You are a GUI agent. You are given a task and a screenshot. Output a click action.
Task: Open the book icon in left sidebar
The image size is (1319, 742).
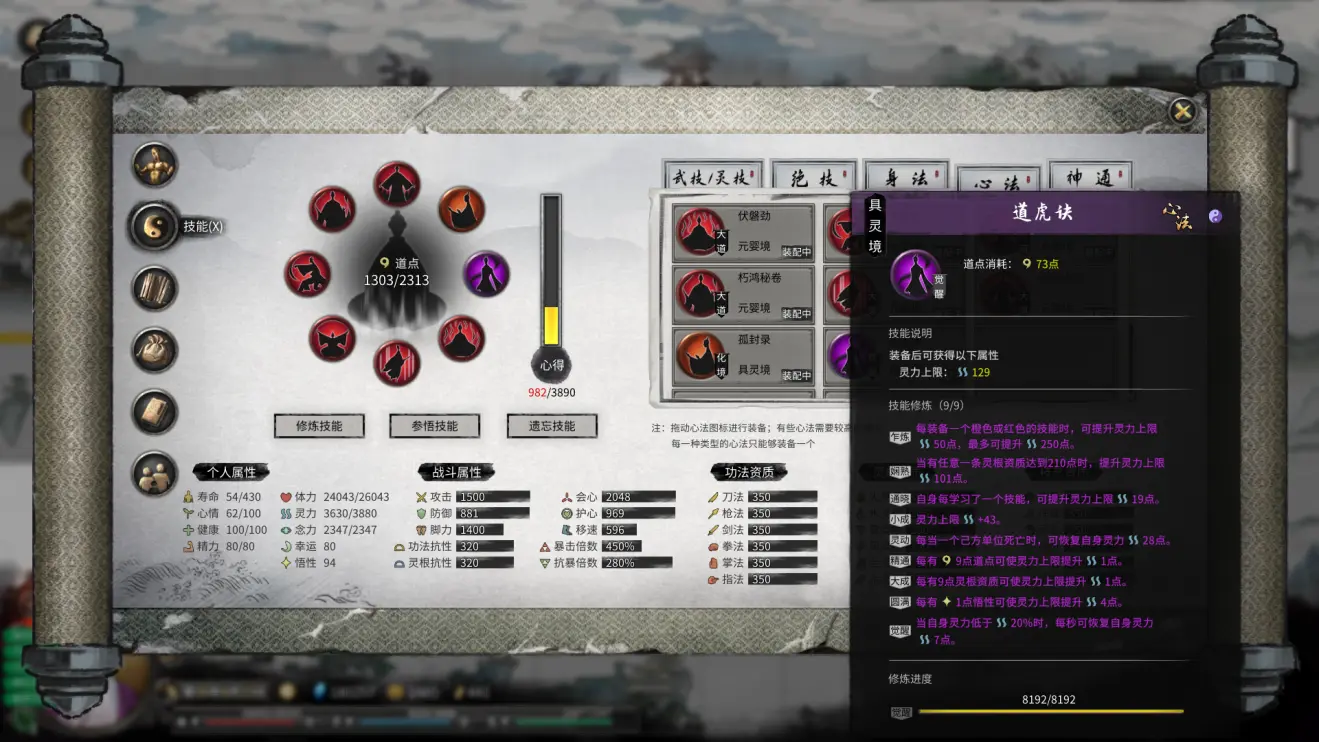(x=155, y=412)
